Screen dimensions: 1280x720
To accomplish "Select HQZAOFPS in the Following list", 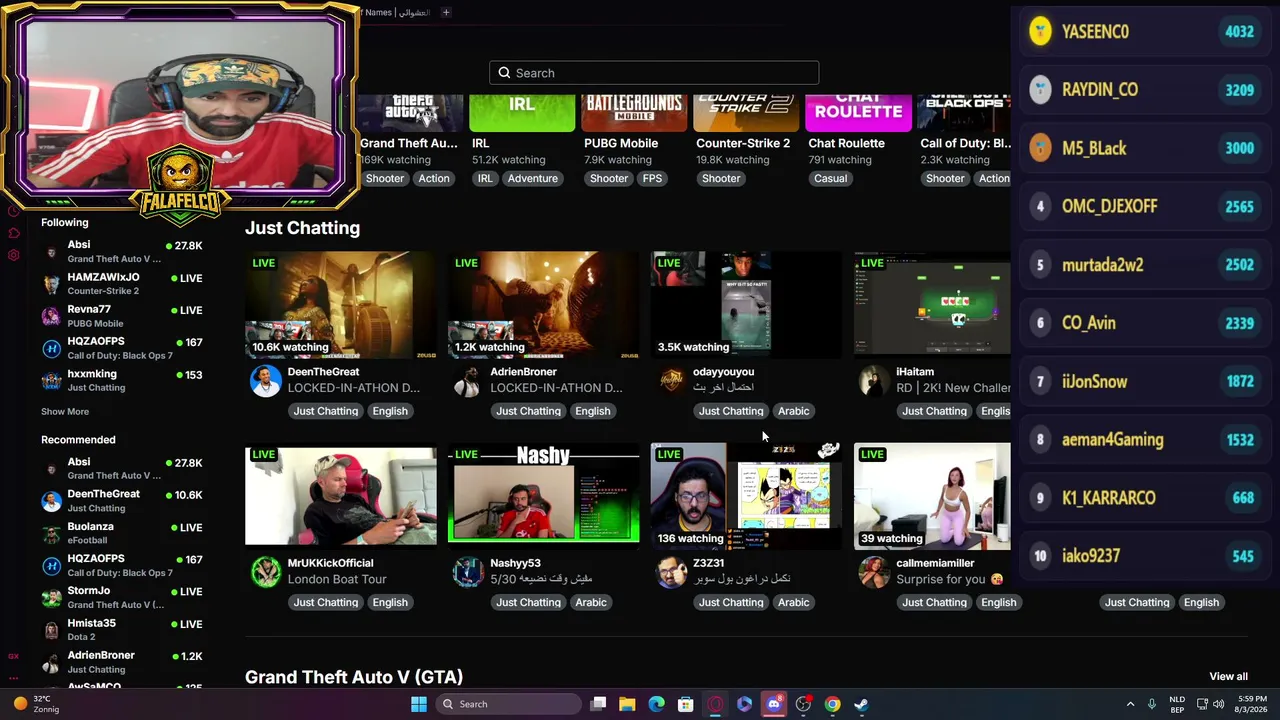I will (122, 348).
